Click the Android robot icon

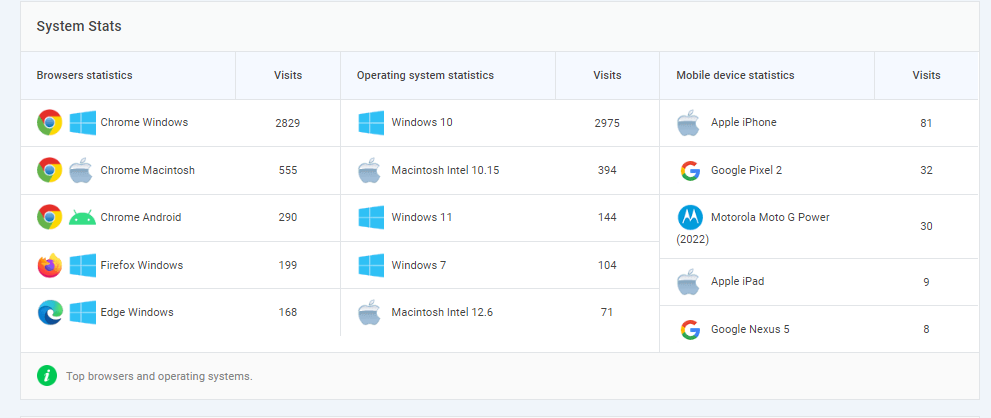[83, 218]
